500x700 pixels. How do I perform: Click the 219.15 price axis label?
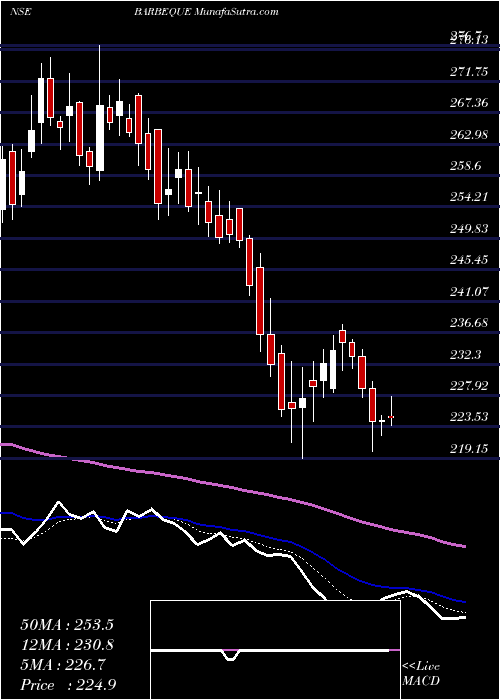click(469, 449)
